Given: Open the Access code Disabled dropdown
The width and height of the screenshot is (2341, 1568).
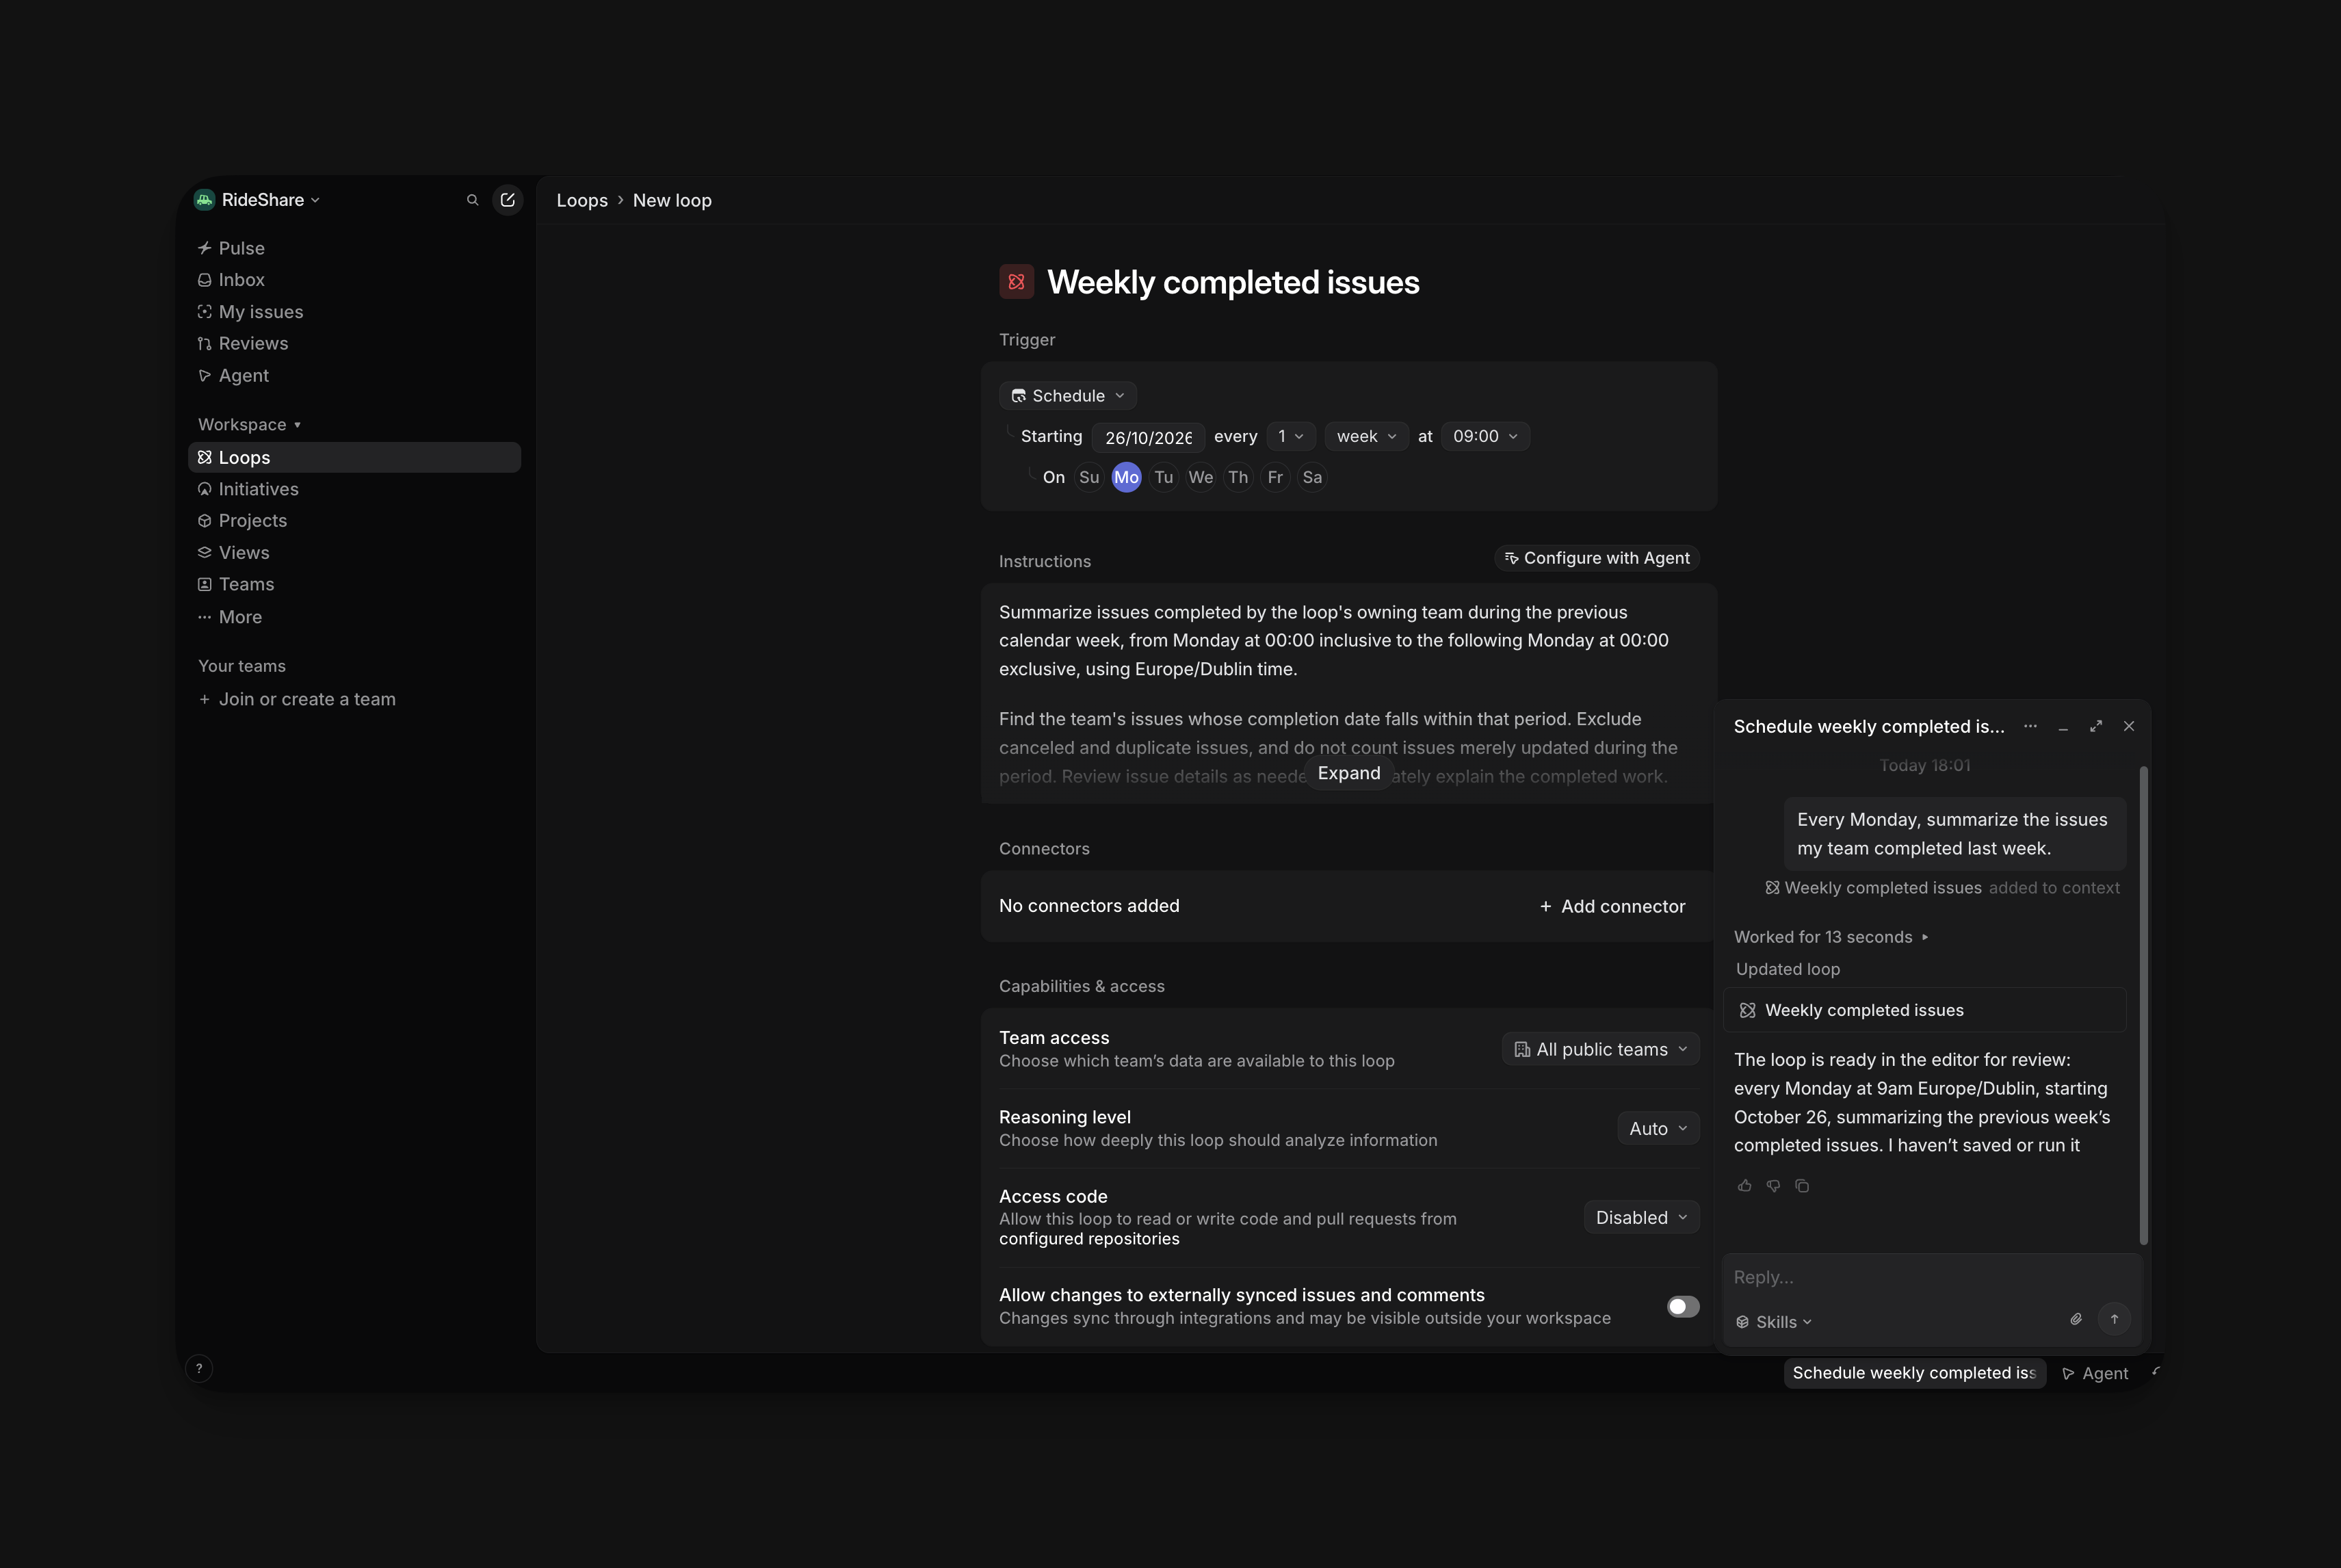Looking at the screenshot, I should point(1641,1217).
